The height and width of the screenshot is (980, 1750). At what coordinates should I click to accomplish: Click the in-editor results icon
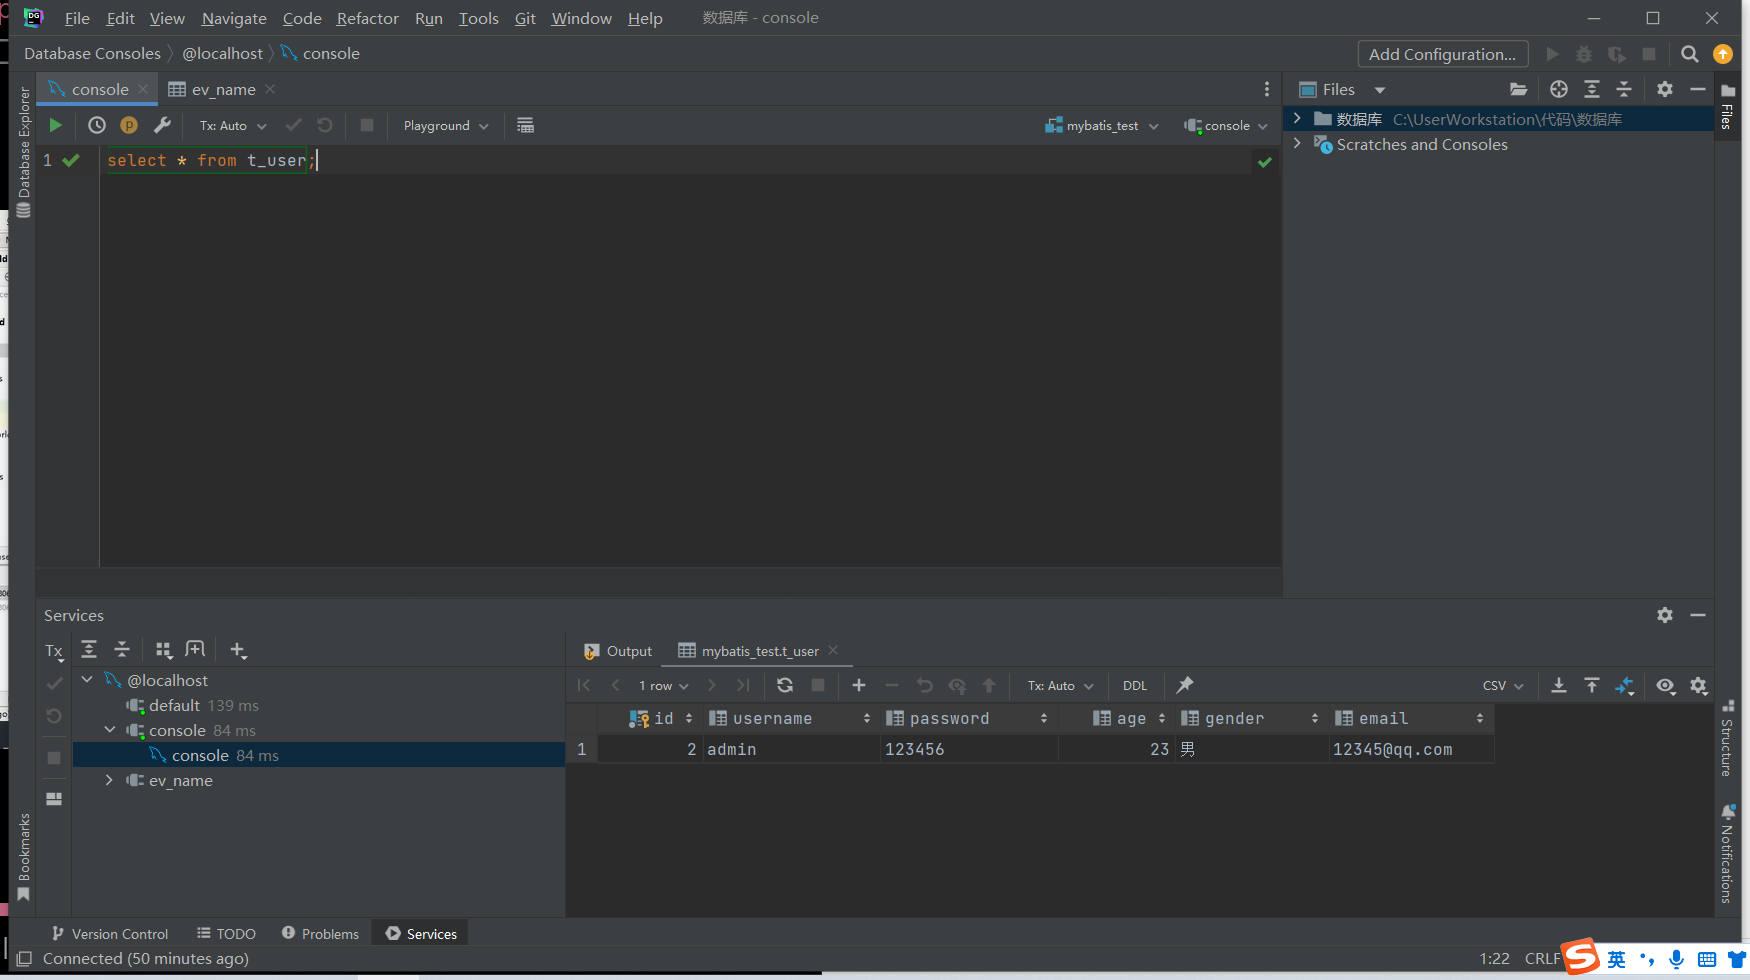click(x=525, y=125)
